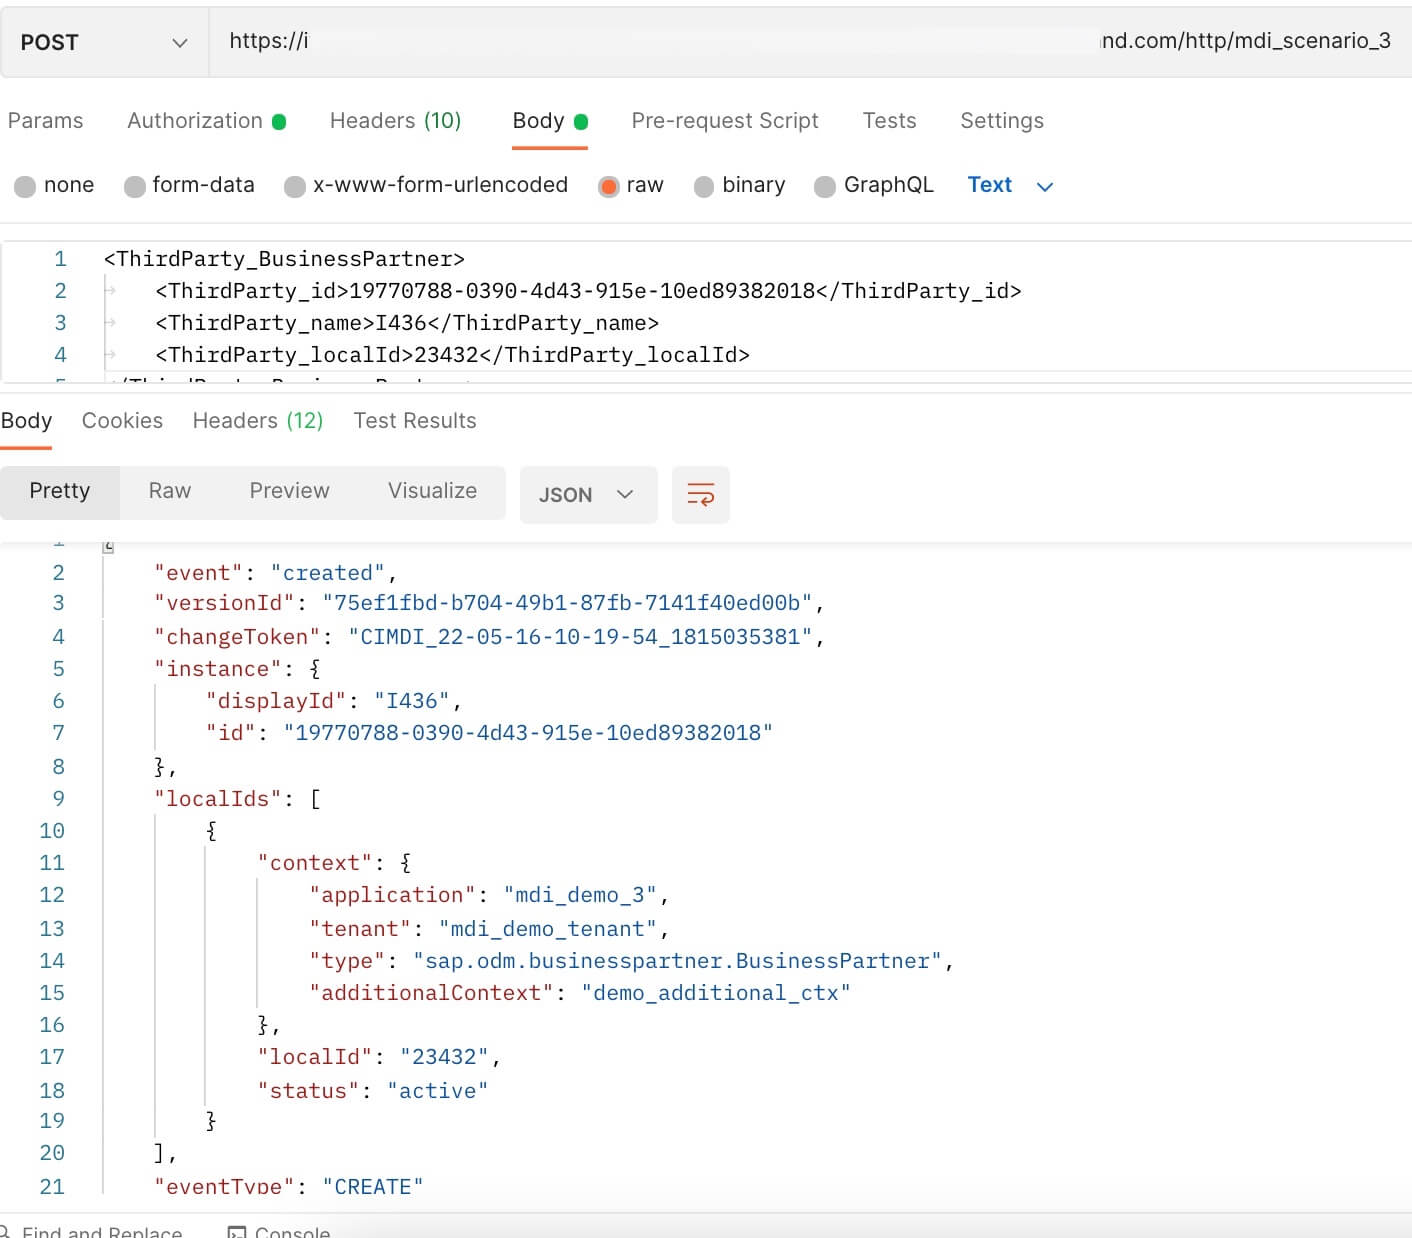Toggle word wrap in the response viewer
This screenshot has height=1238, width=1412.
(x=700, y=494)
